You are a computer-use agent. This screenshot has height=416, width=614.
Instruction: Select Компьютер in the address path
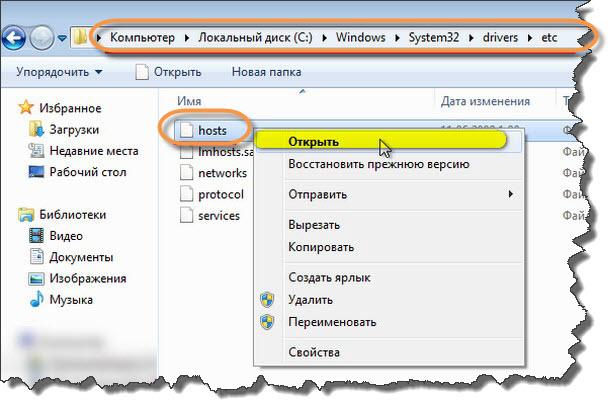142,38
